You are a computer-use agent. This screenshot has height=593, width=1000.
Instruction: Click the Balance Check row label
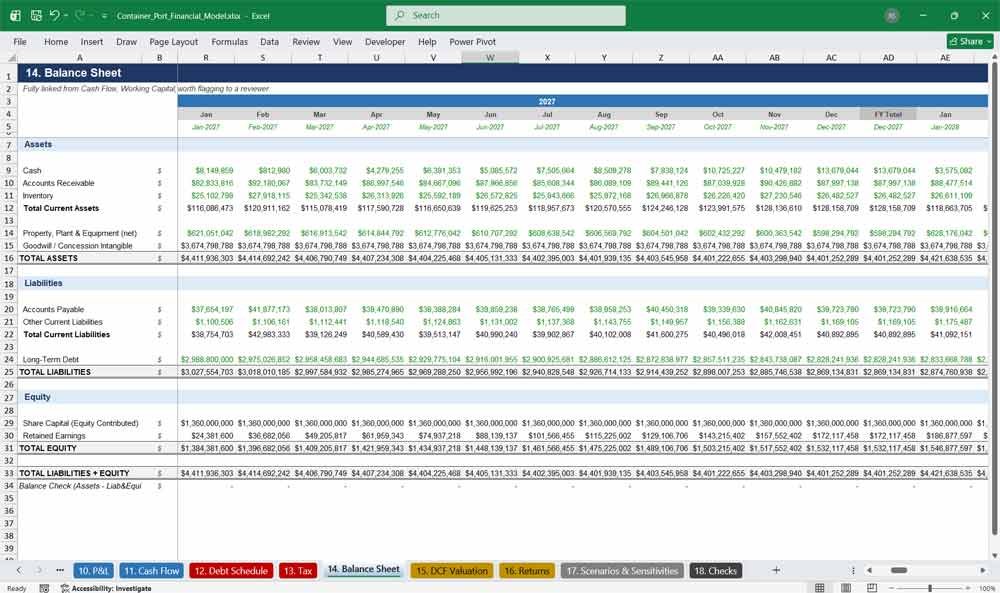[80, 486]
